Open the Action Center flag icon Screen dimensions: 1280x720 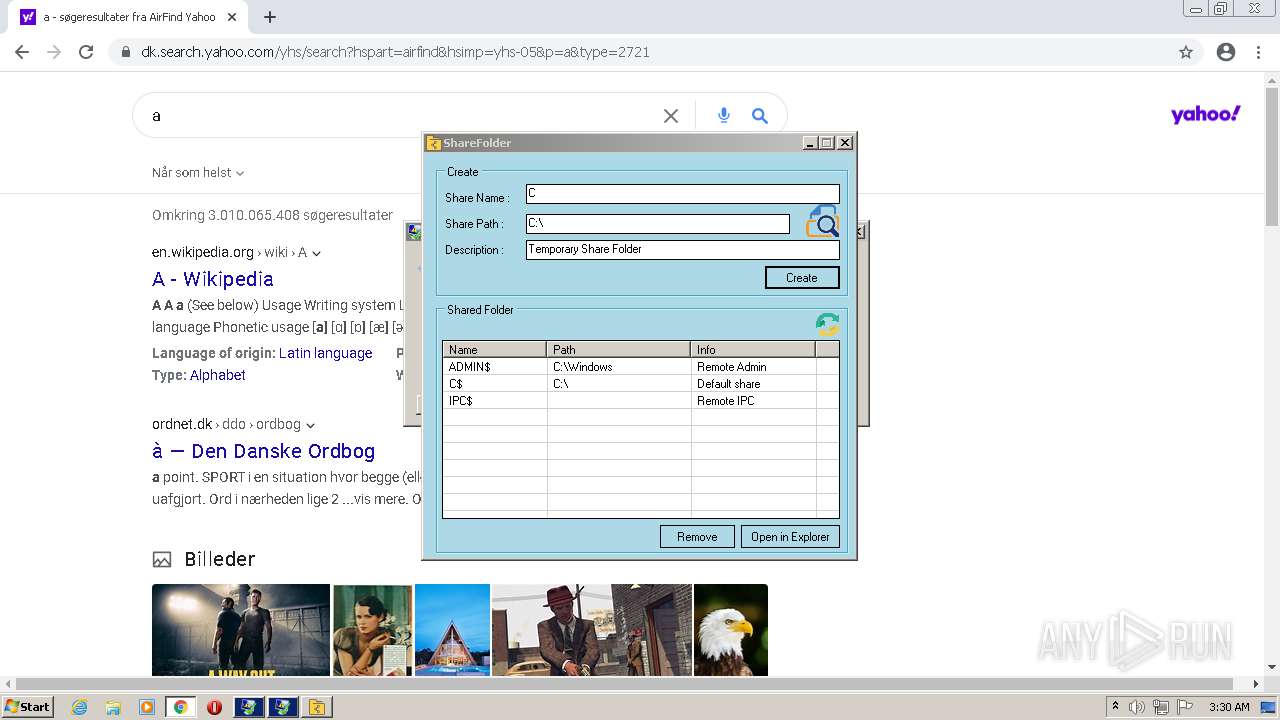[1185, 707]
